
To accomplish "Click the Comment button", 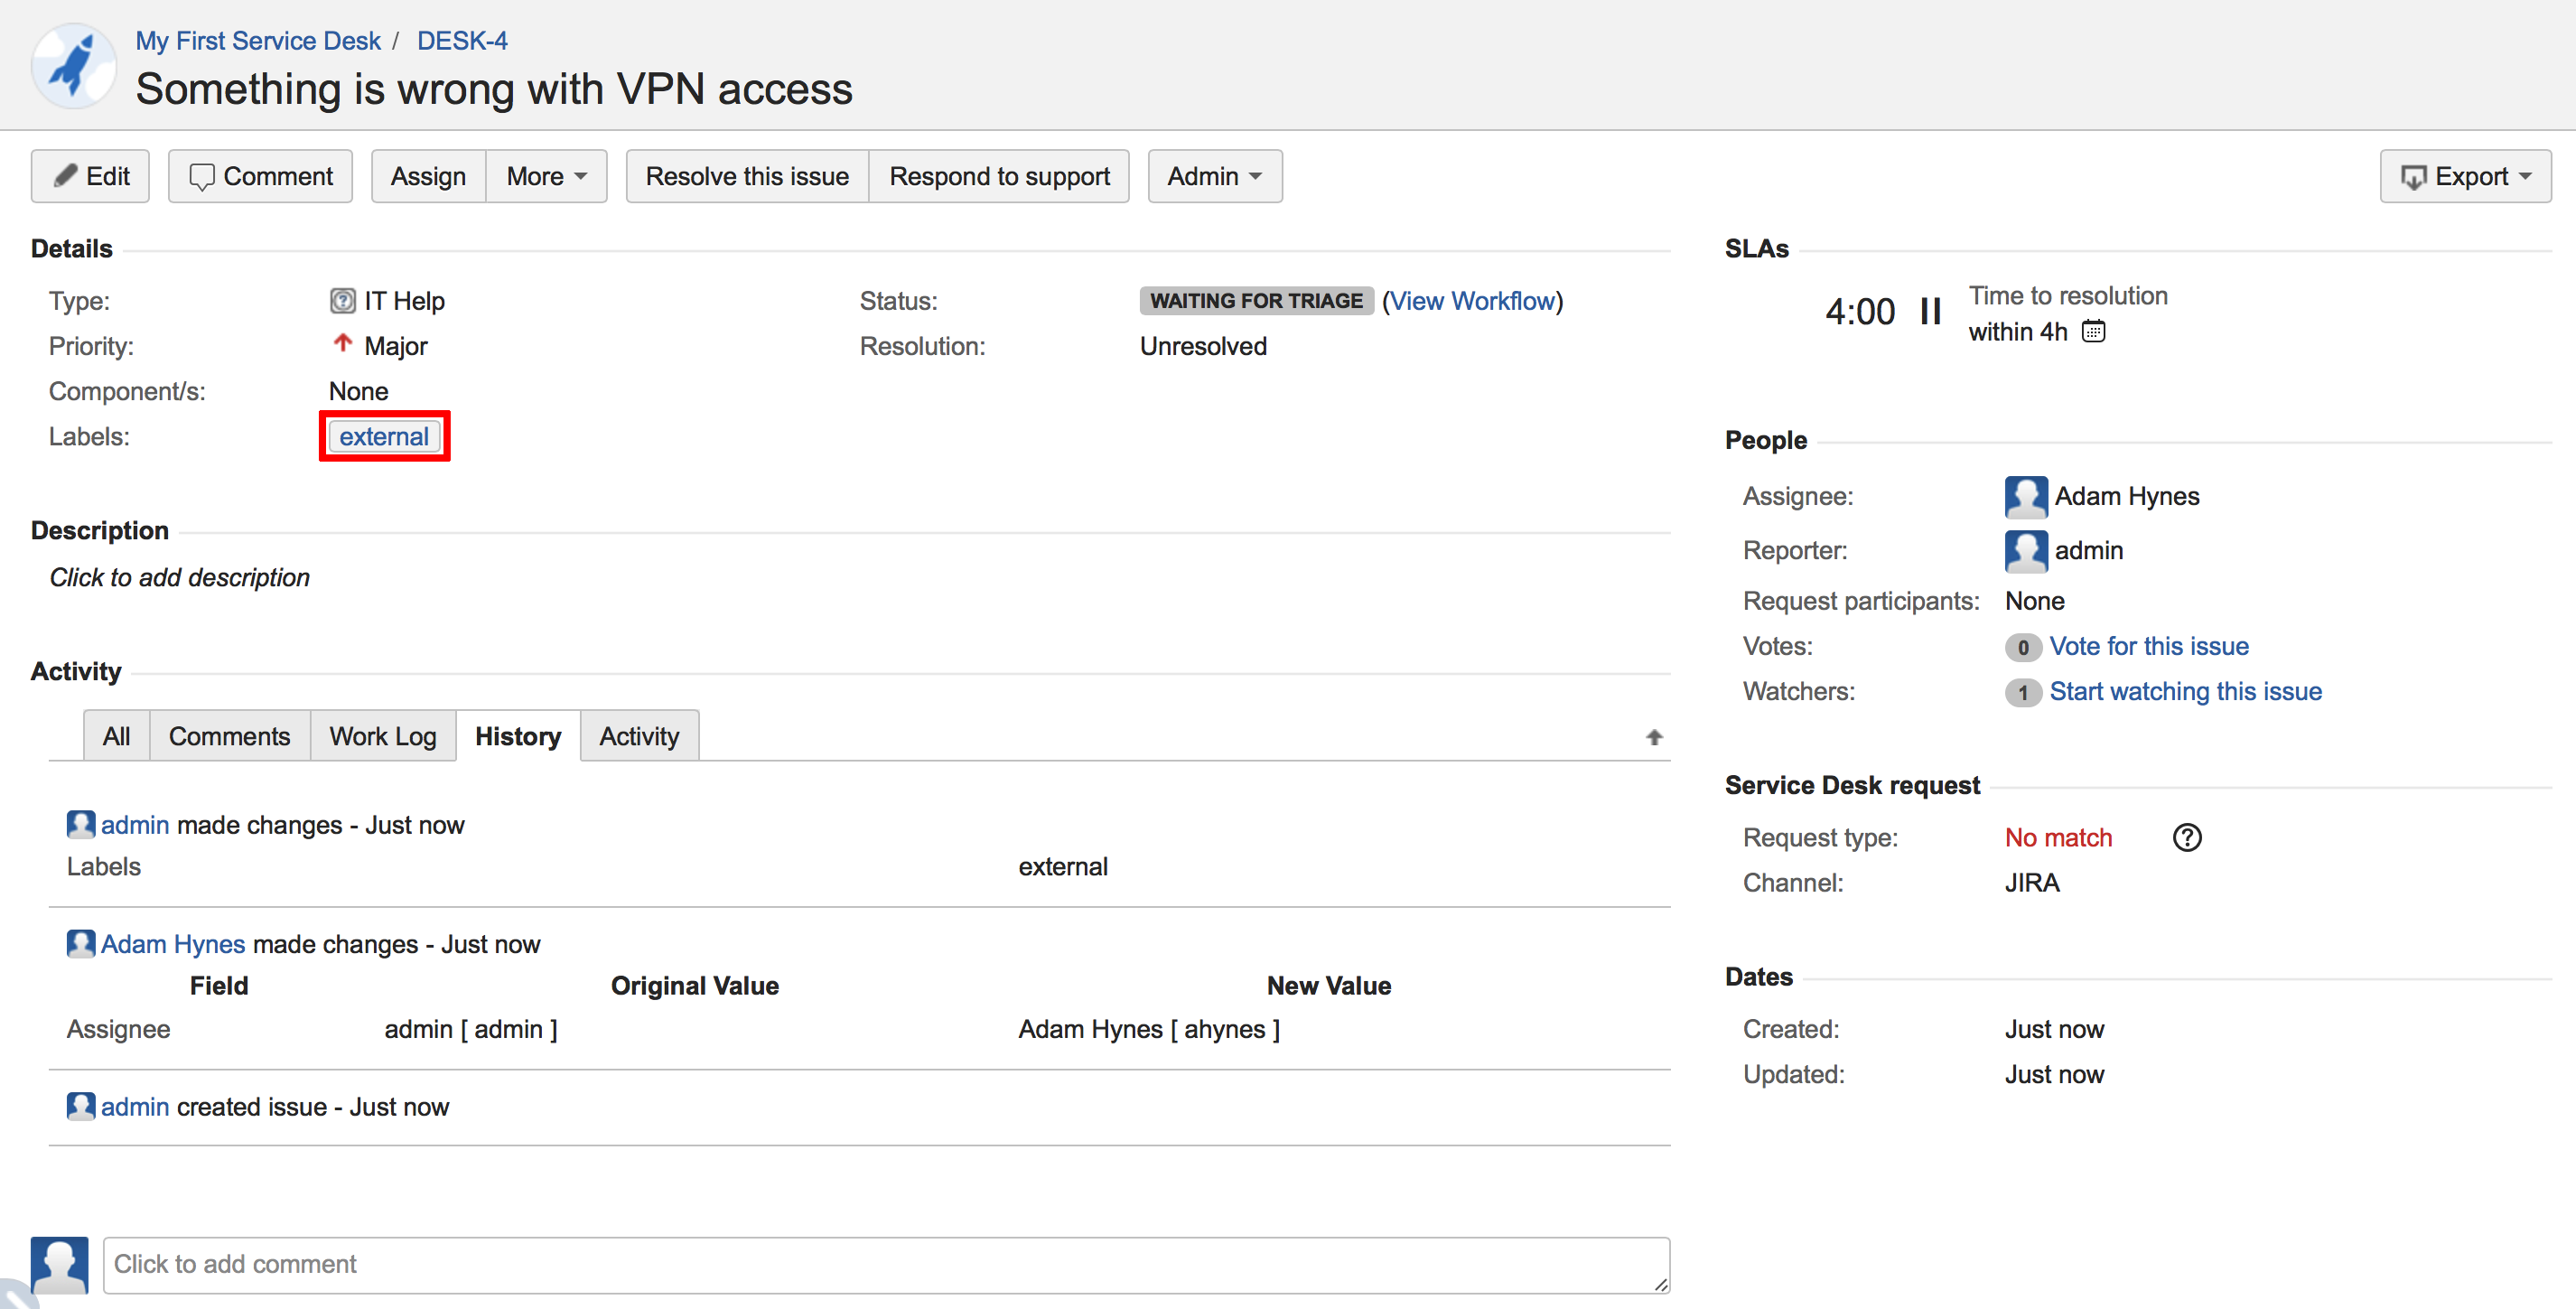I will point(260,176).
